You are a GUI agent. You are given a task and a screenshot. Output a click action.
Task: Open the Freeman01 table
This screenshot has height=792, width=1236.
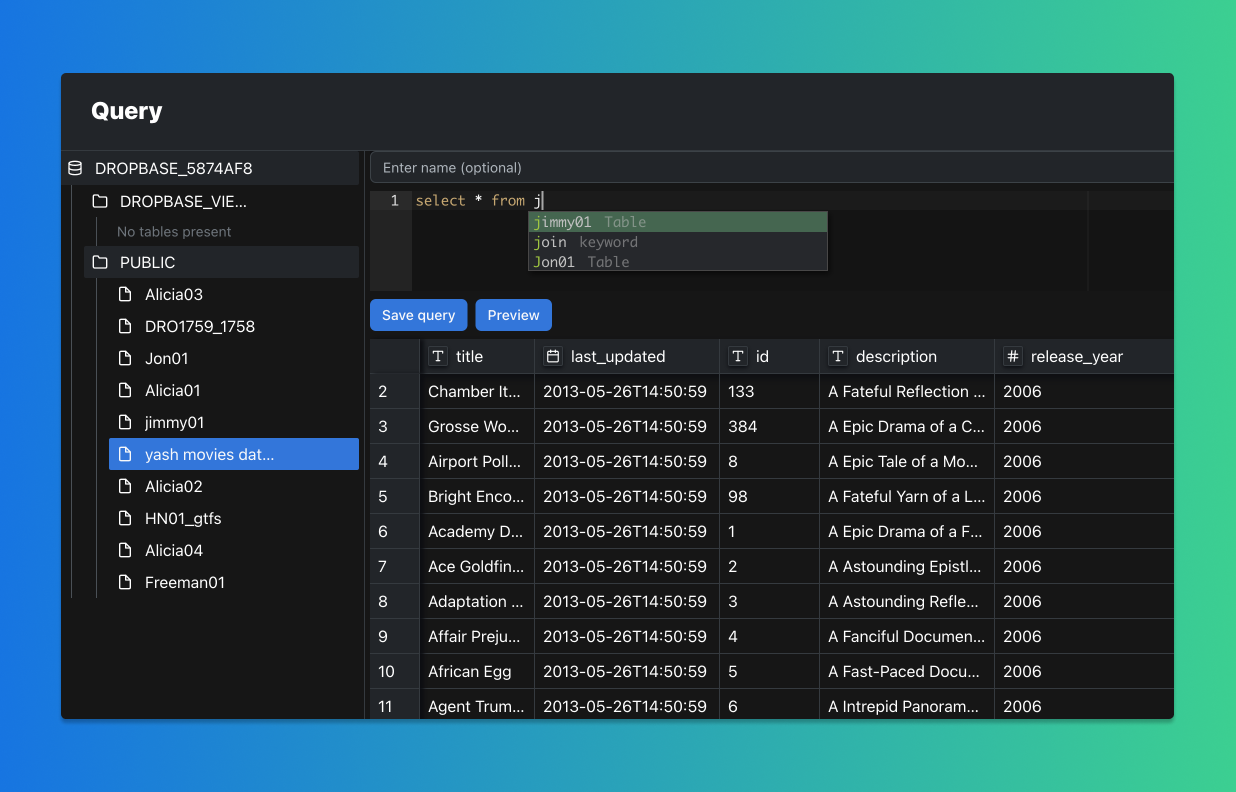tap(184, 582)
